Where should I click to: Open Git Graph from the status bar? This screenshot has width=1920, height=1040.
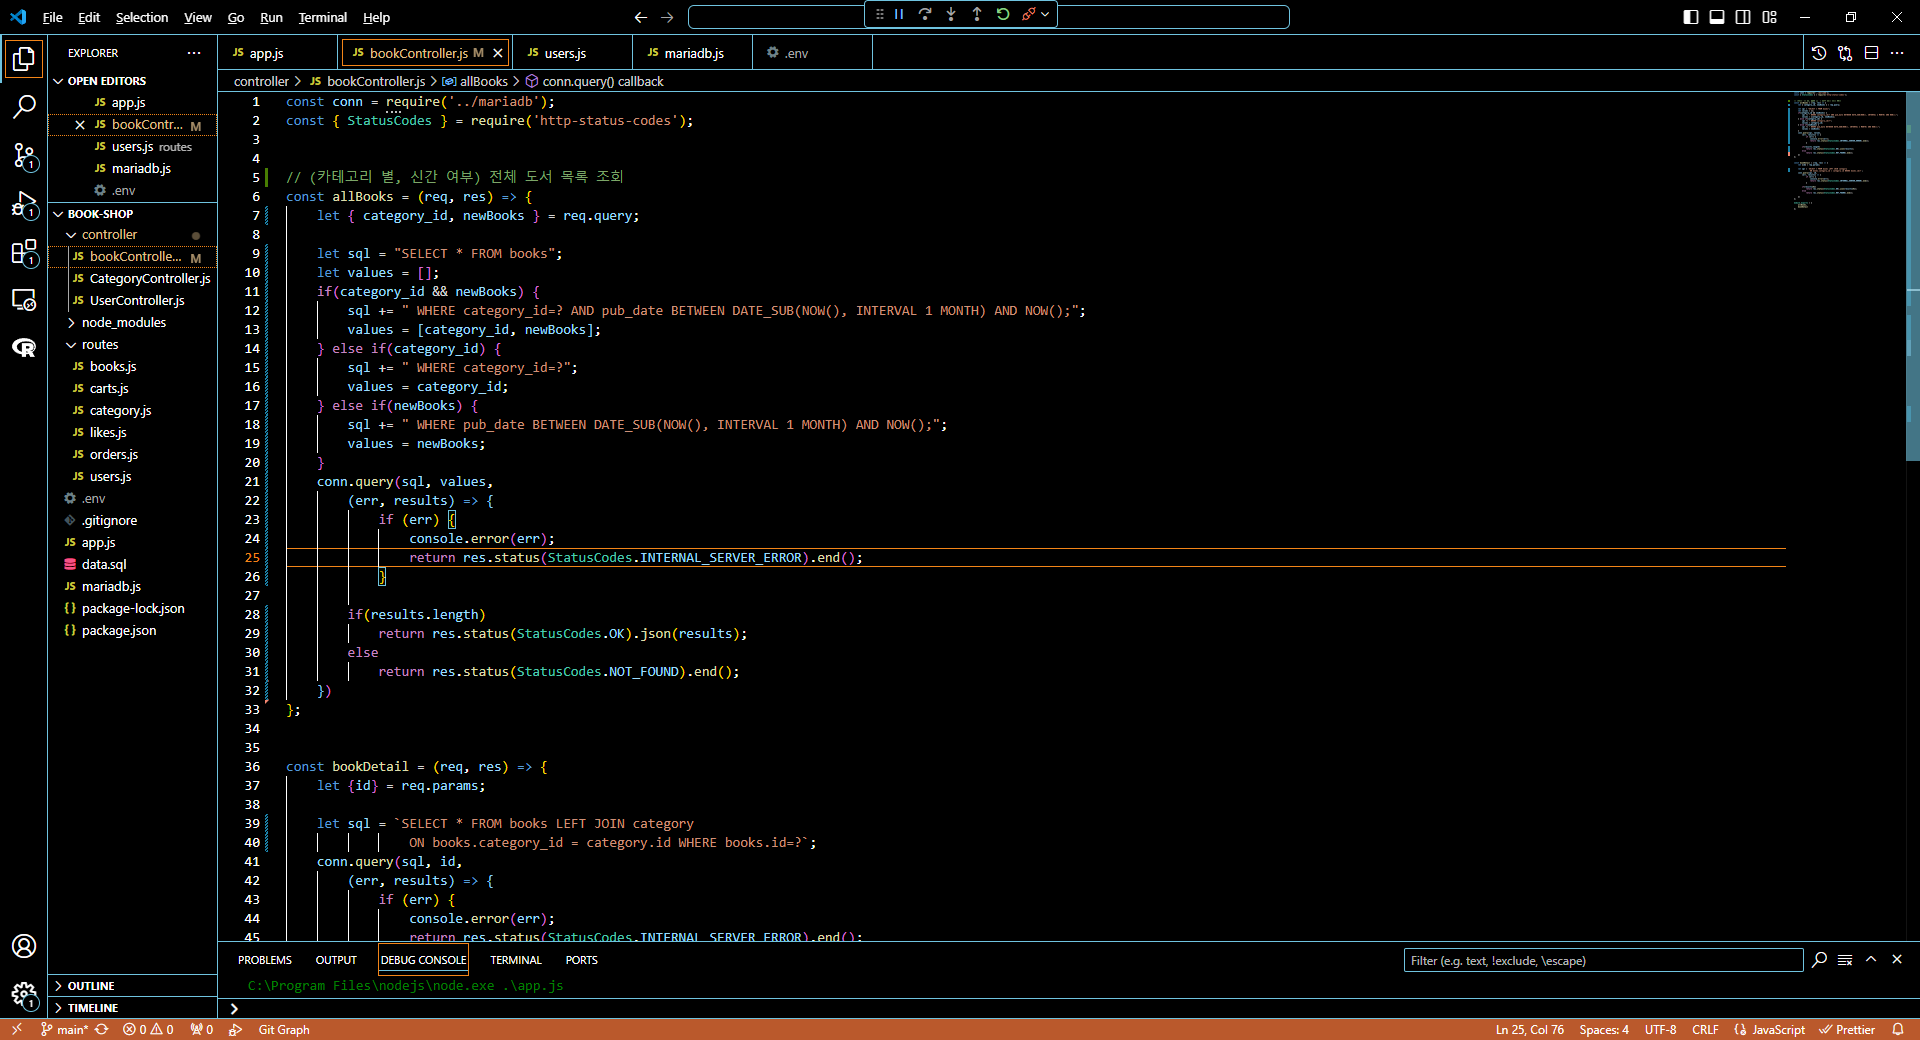point(284,1030)
